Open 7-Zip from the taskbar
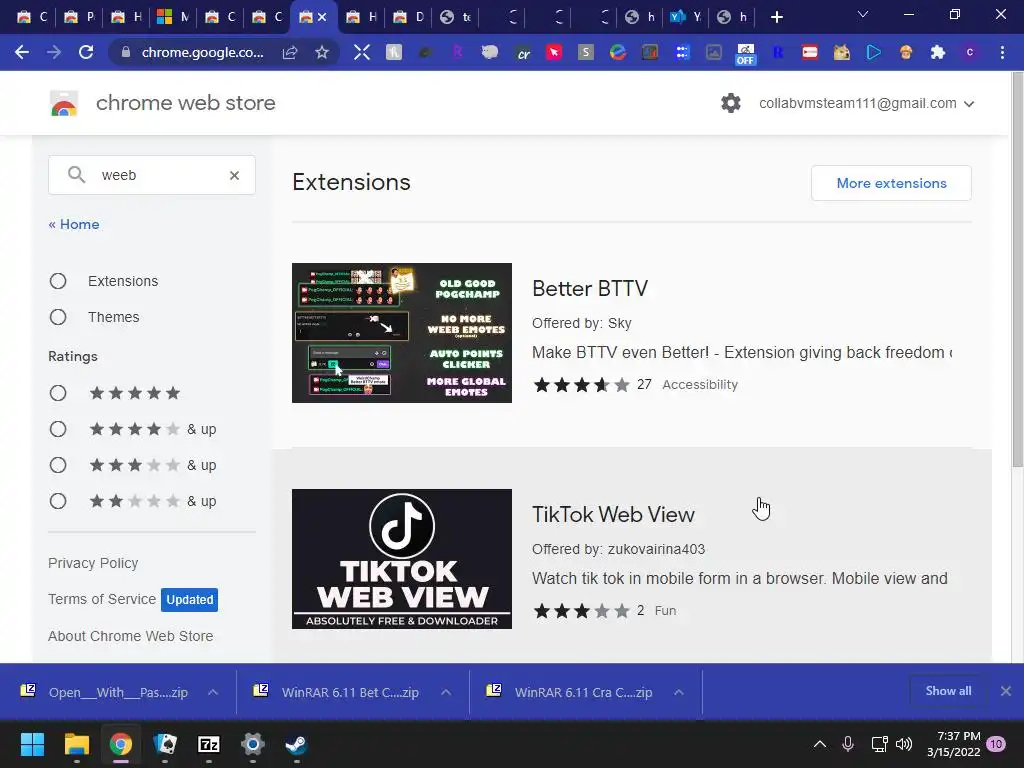The width and height of the screenshot is (1024, 768). pos(209,744)
